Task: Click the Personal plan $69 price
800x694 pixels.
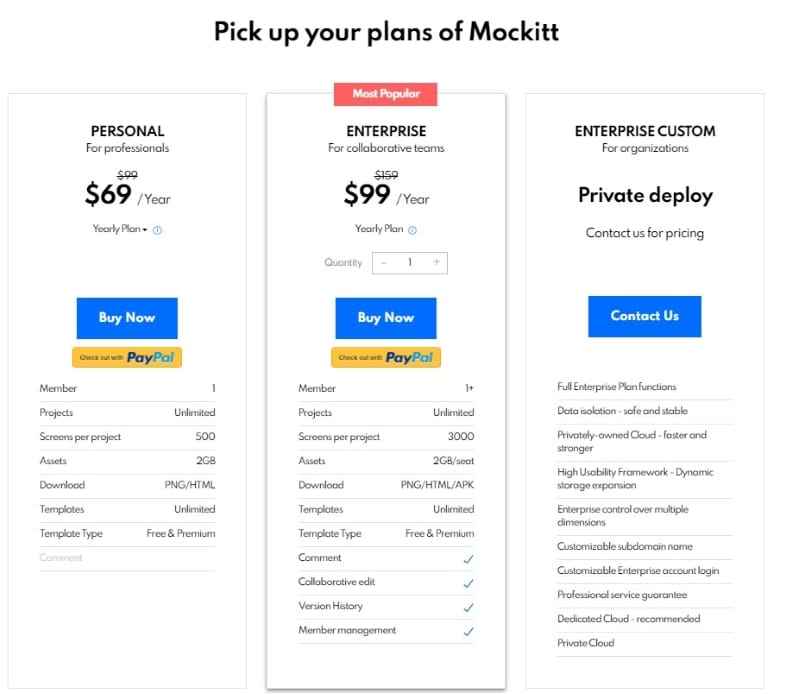Action: (108, 195)
